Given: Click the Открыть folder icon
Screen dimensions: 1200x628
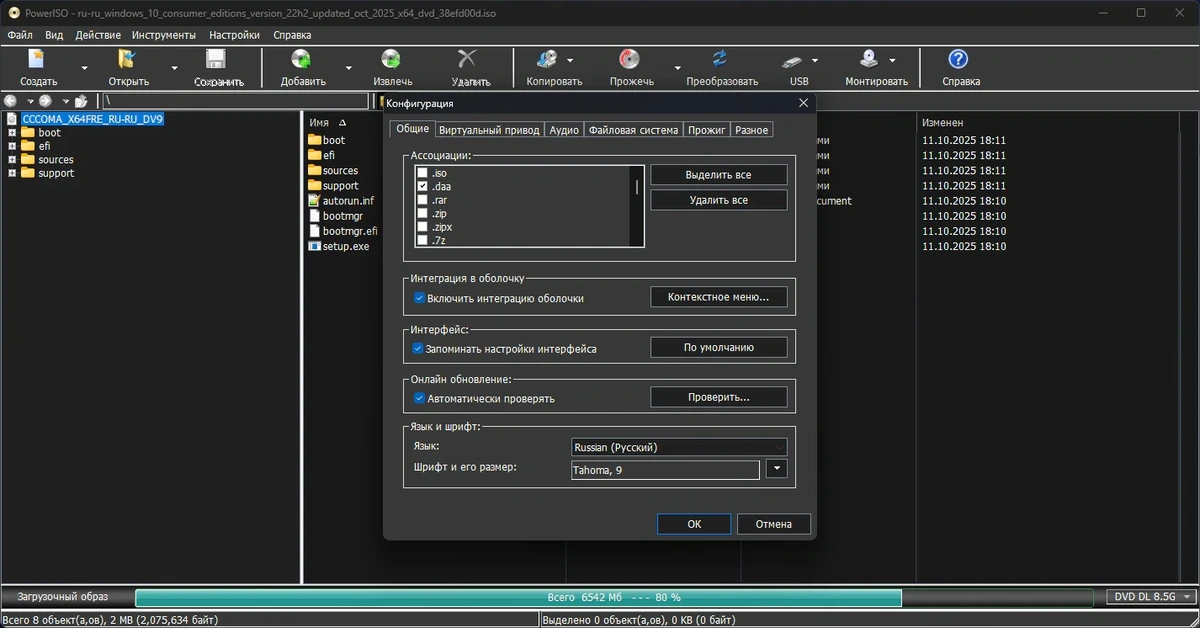Looking at the screenshot, I should point(128,59).
